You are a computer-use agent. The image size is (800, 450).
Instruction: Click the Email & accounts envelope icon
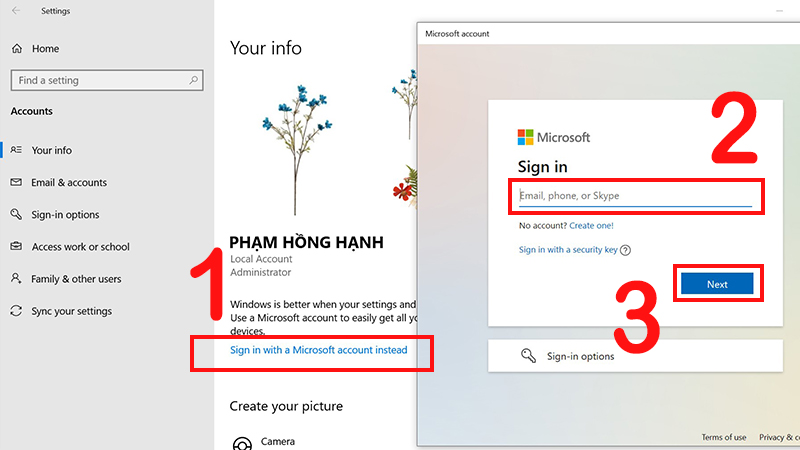tap(16, 182)
